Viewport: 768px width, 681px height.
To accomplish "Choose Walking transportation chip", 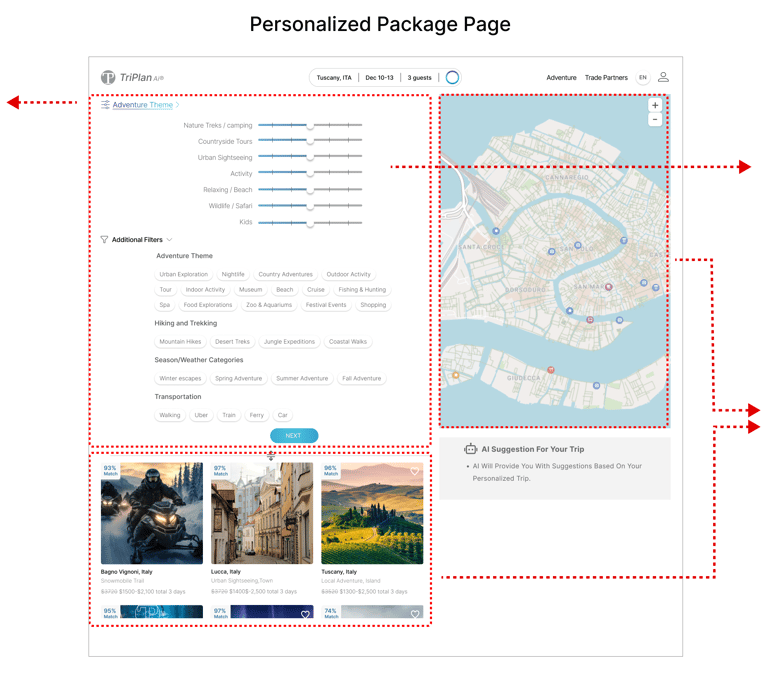I will [170, 415].
